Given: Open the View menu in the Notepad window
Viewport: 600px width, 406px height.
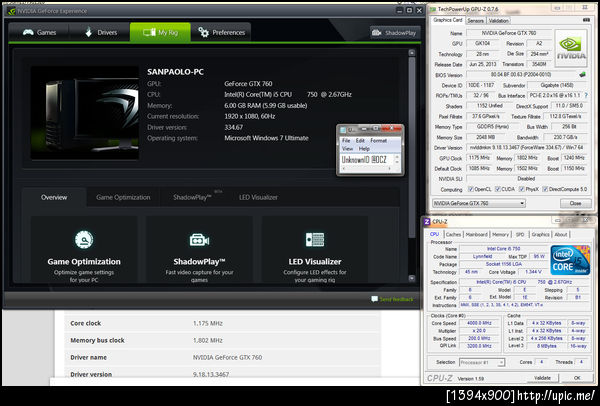Looking at the screenshot, I should pyautogui.click(x=347, y=148).
